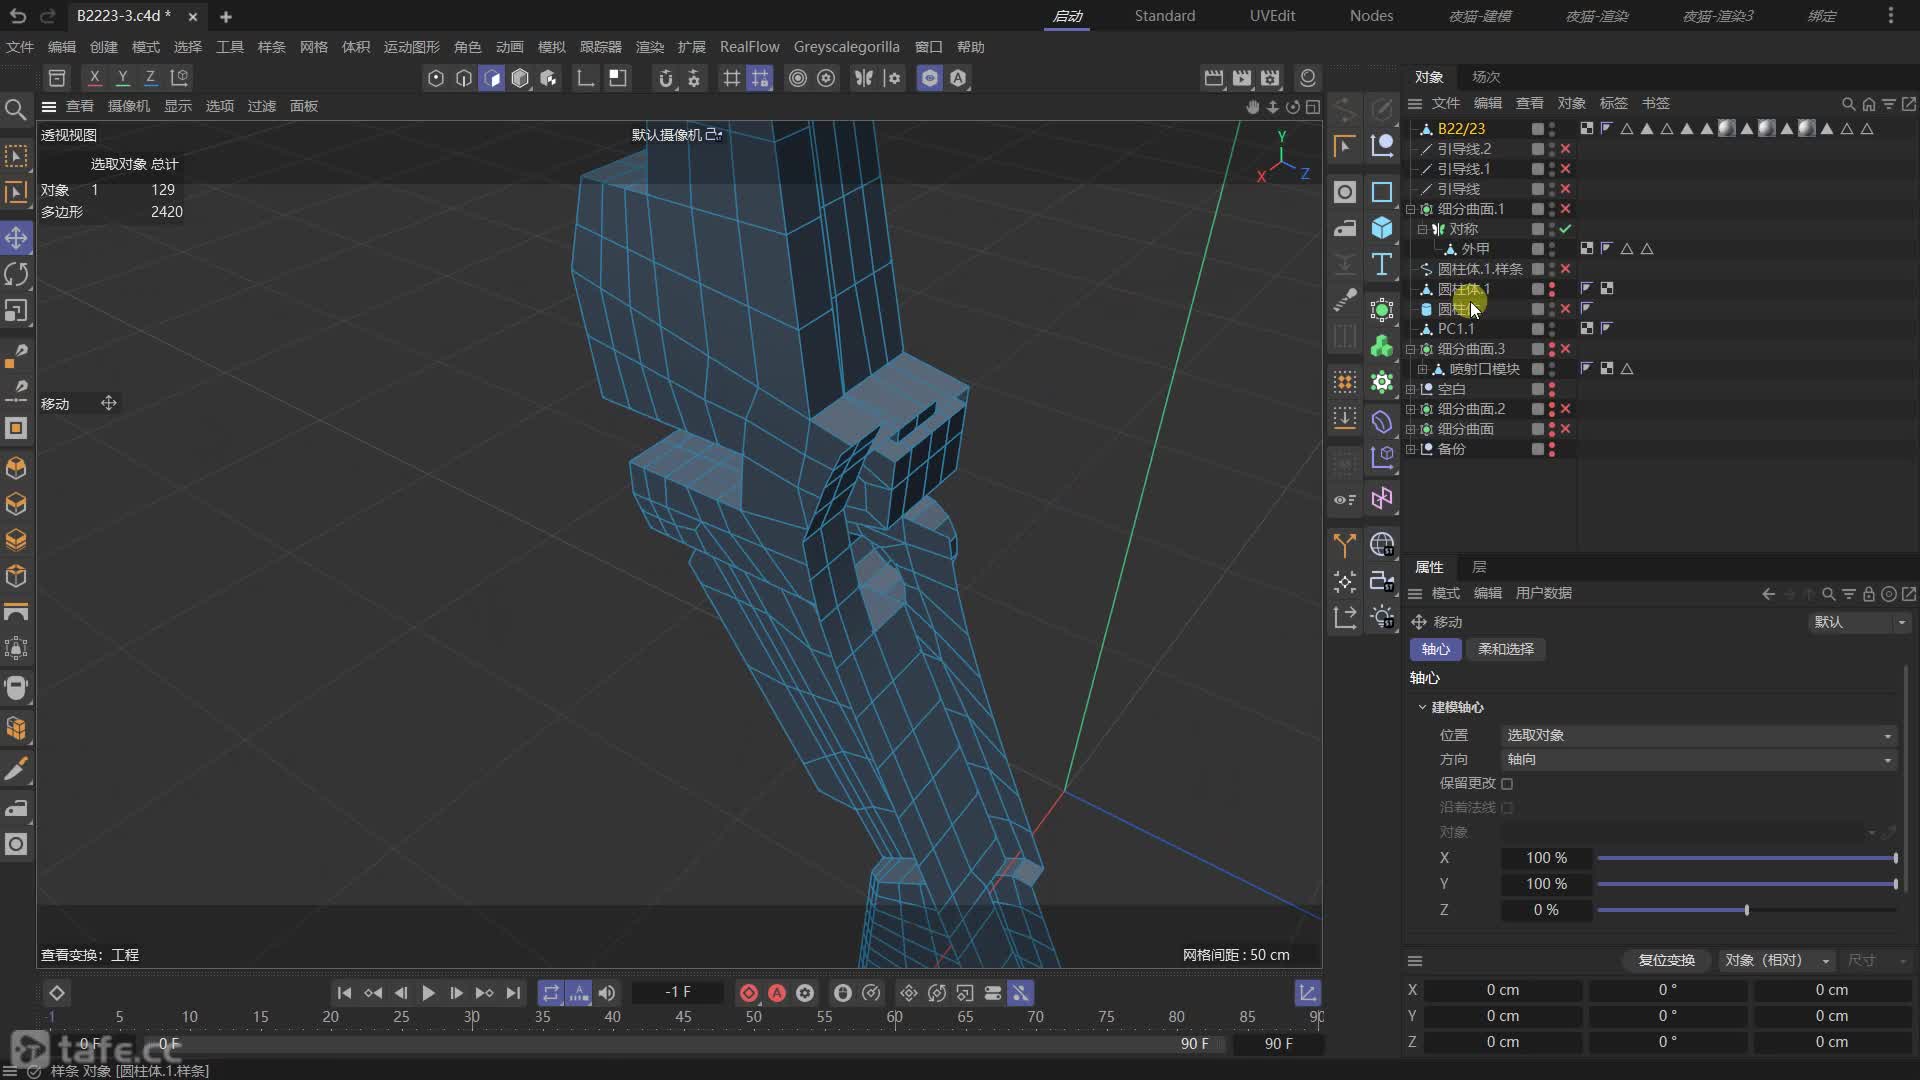Click the Play forward button
The width and height of the screenshot is (1920, 1080).
coord(428,993)
